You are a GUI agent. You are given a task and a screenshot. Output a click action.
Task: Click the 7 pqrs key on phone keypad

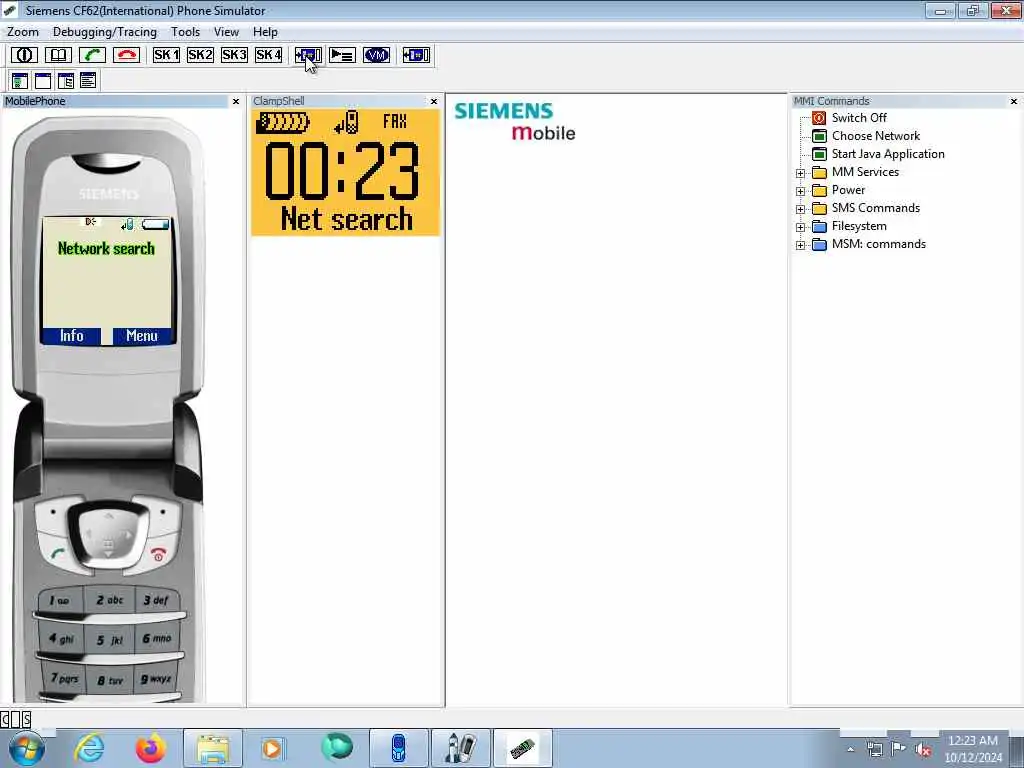tap(64, 679)
